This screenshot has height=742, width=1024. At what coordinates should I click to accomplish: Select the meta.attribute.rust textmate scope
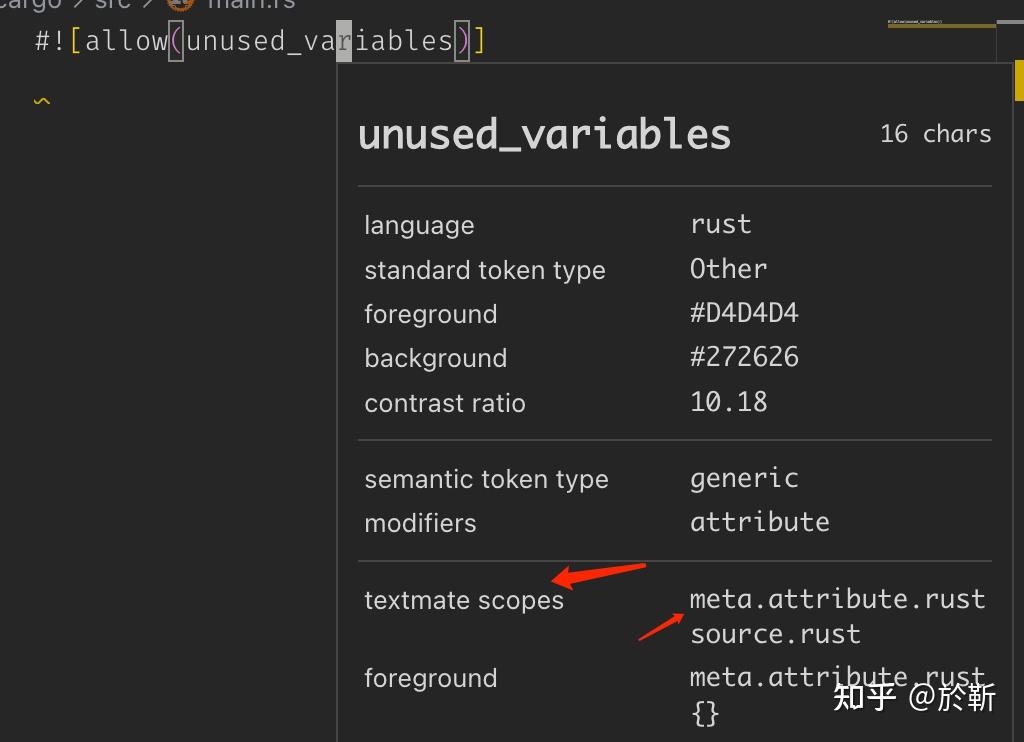[x=837, y=598]
